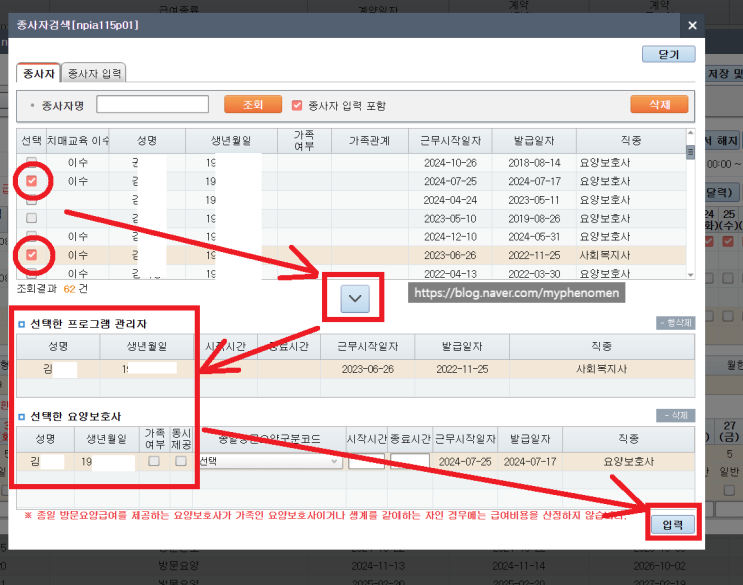Uncheck the 사회복지사 row dated 2023-06-26
Screen dimensions: 743x585
pyautogui.click(x=32, y=255)
